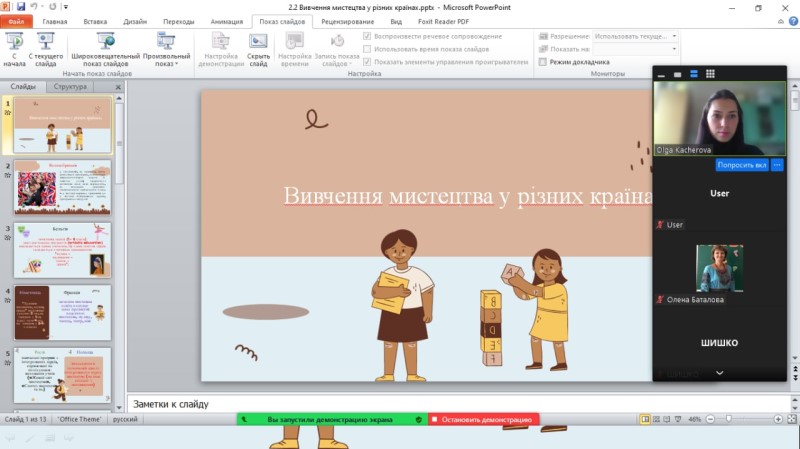This screenshot has height=449, width=800.
Task: Enable 'Режим докладчика' presenter view checkbox
Action: coord(543,61)
